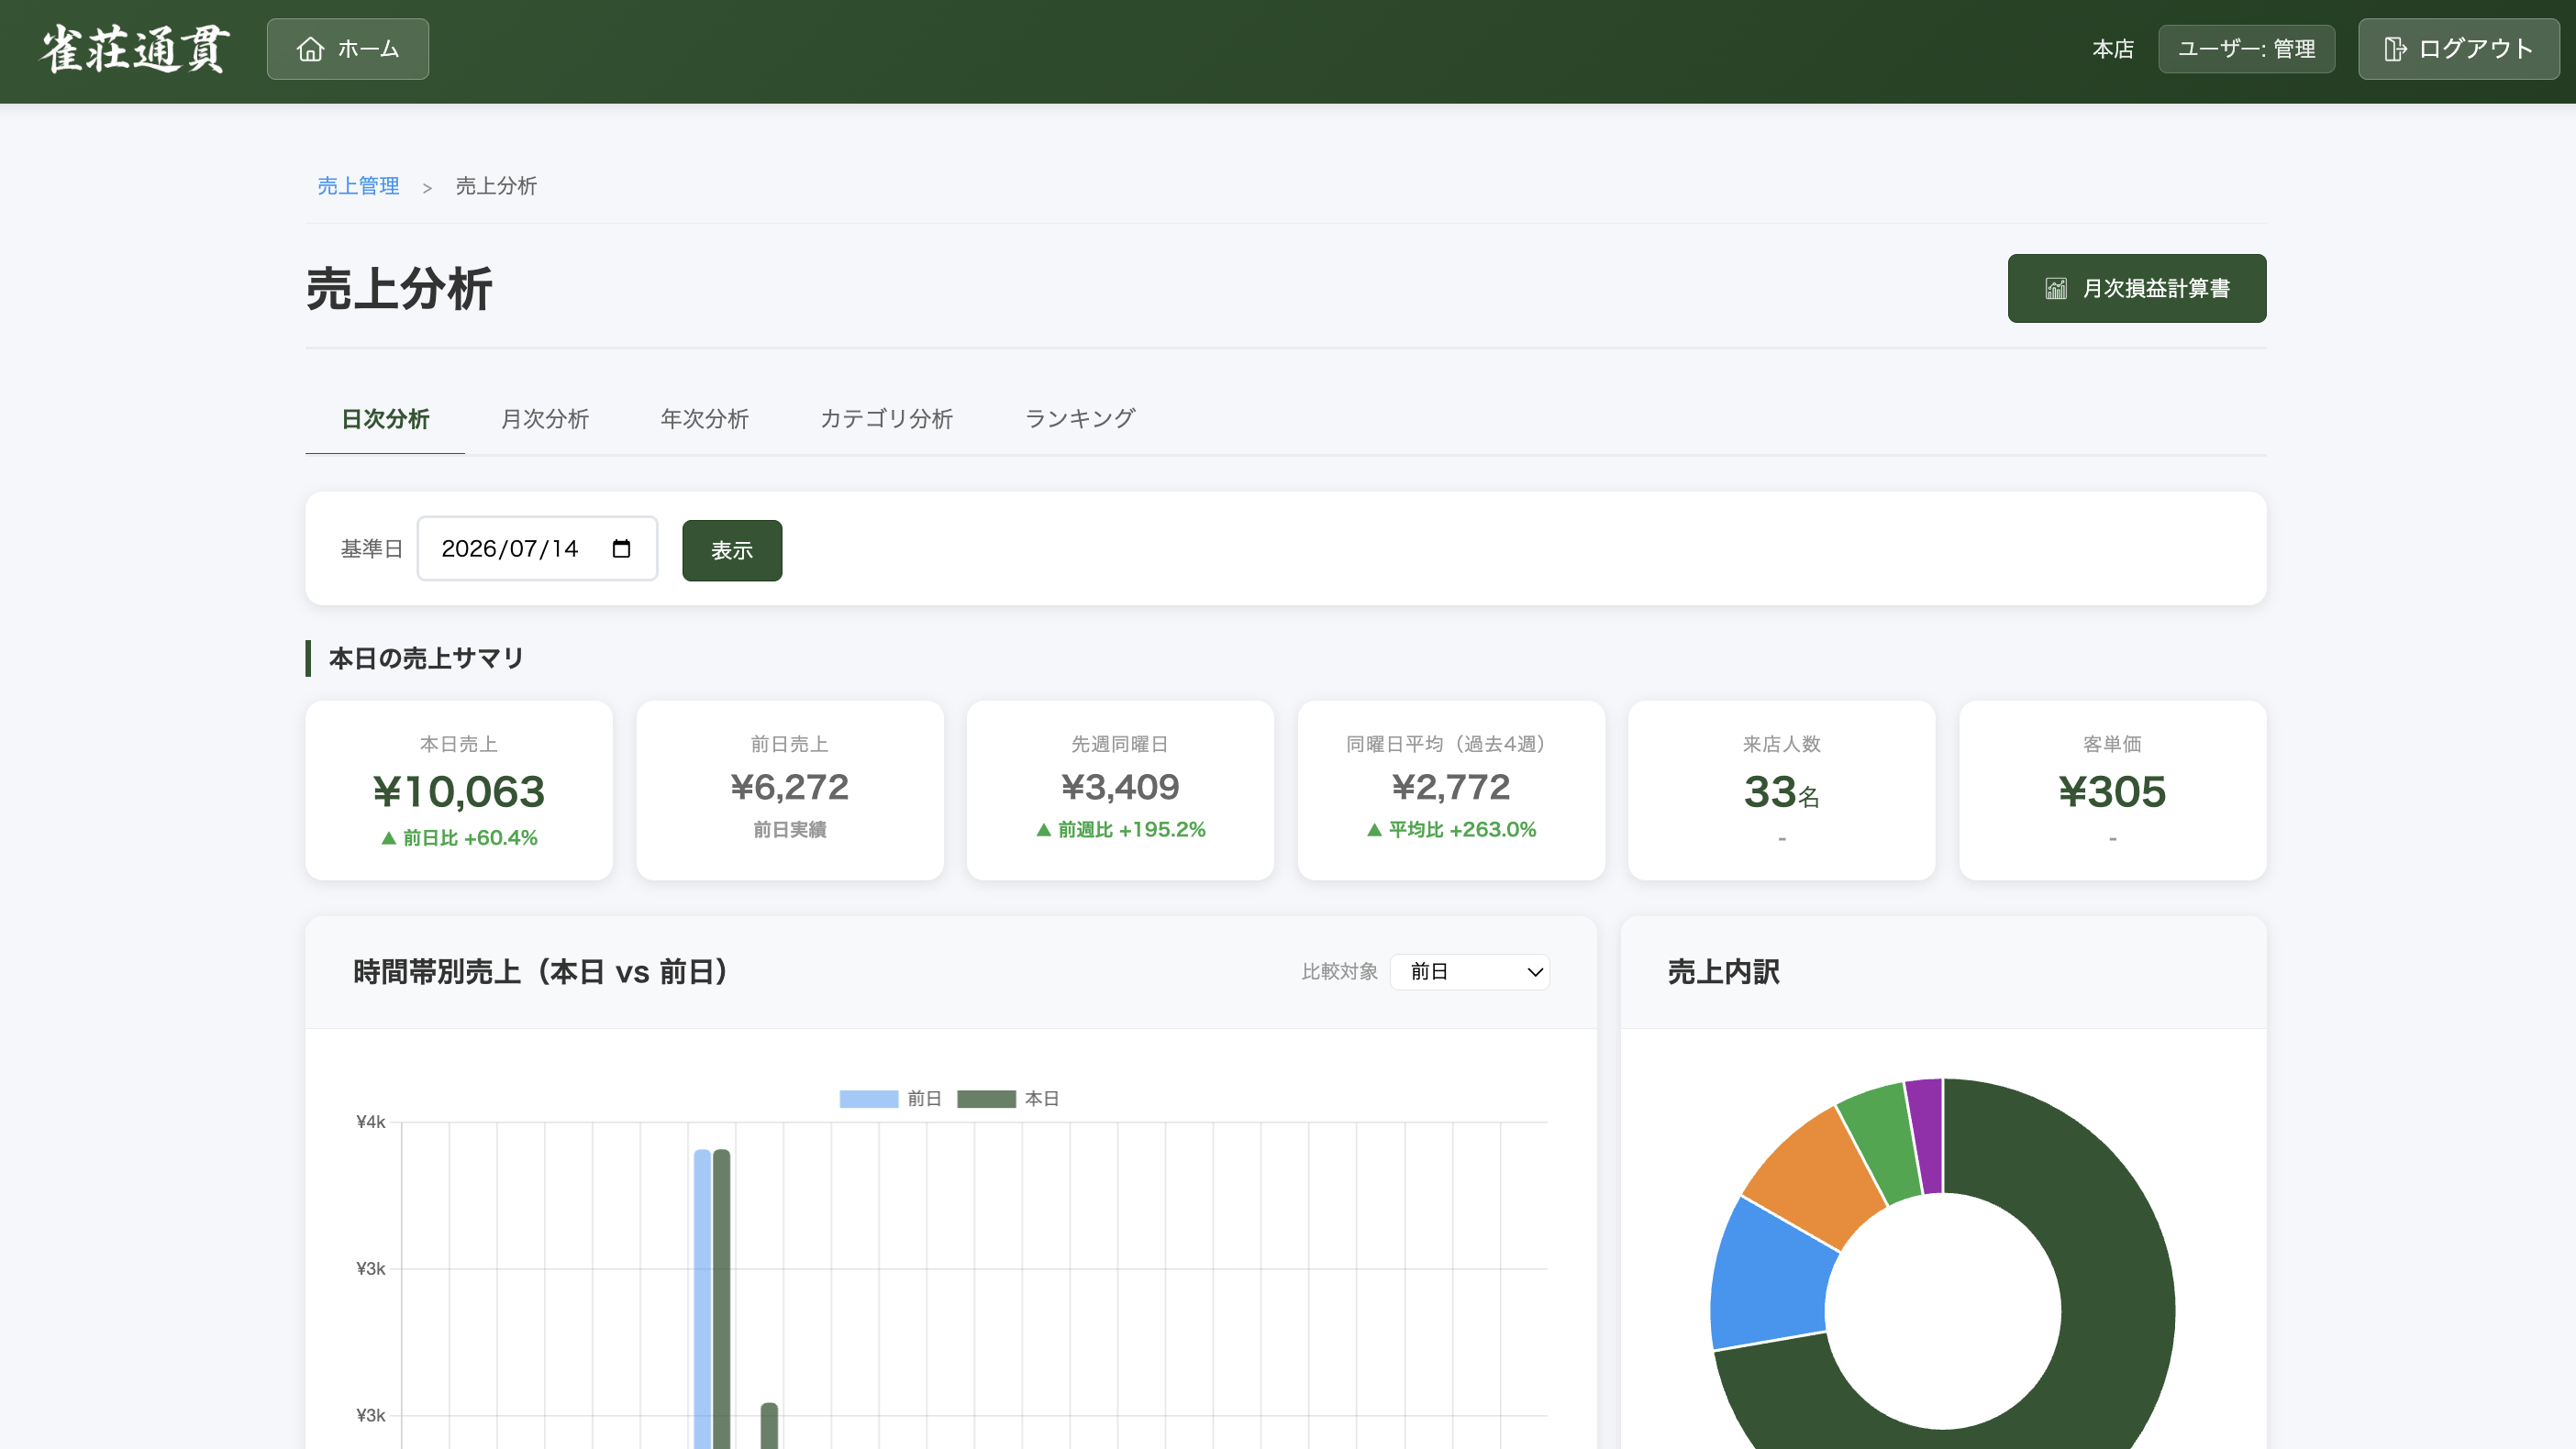Click the chart icon on 月次損益計算書
Image resolution: width=2576 pixels, height=1449 pixels.
(x=2056, y=289)
